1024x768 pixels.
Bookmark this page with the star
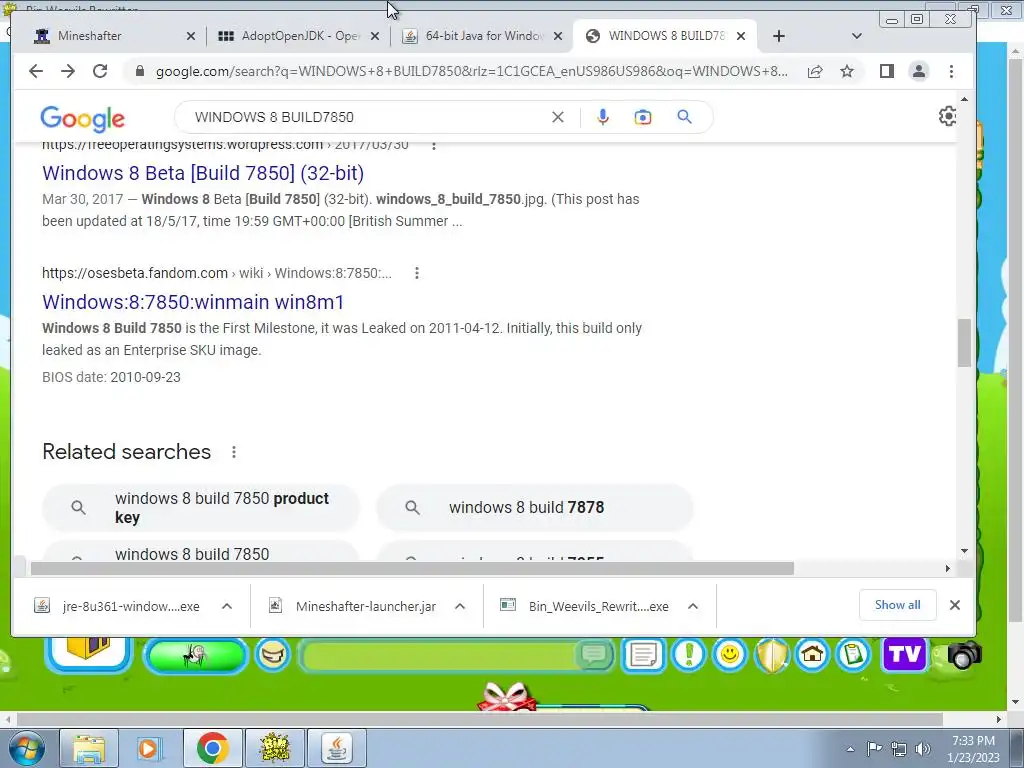tap(847, 71)
